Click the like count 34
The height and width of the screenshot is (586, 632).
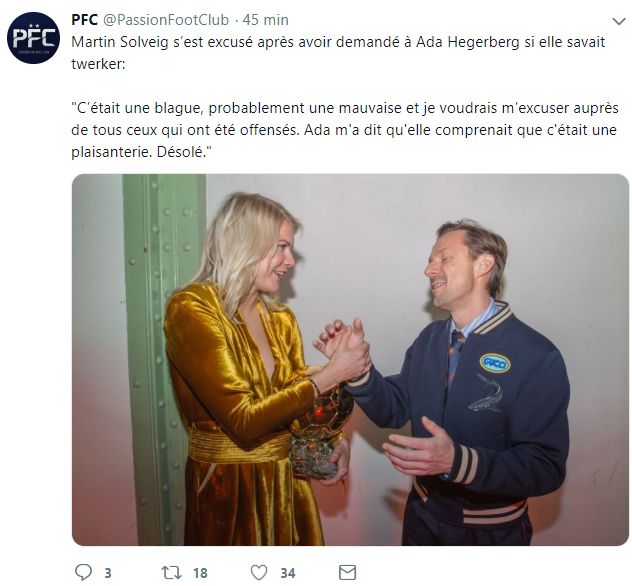coord(288,573)
